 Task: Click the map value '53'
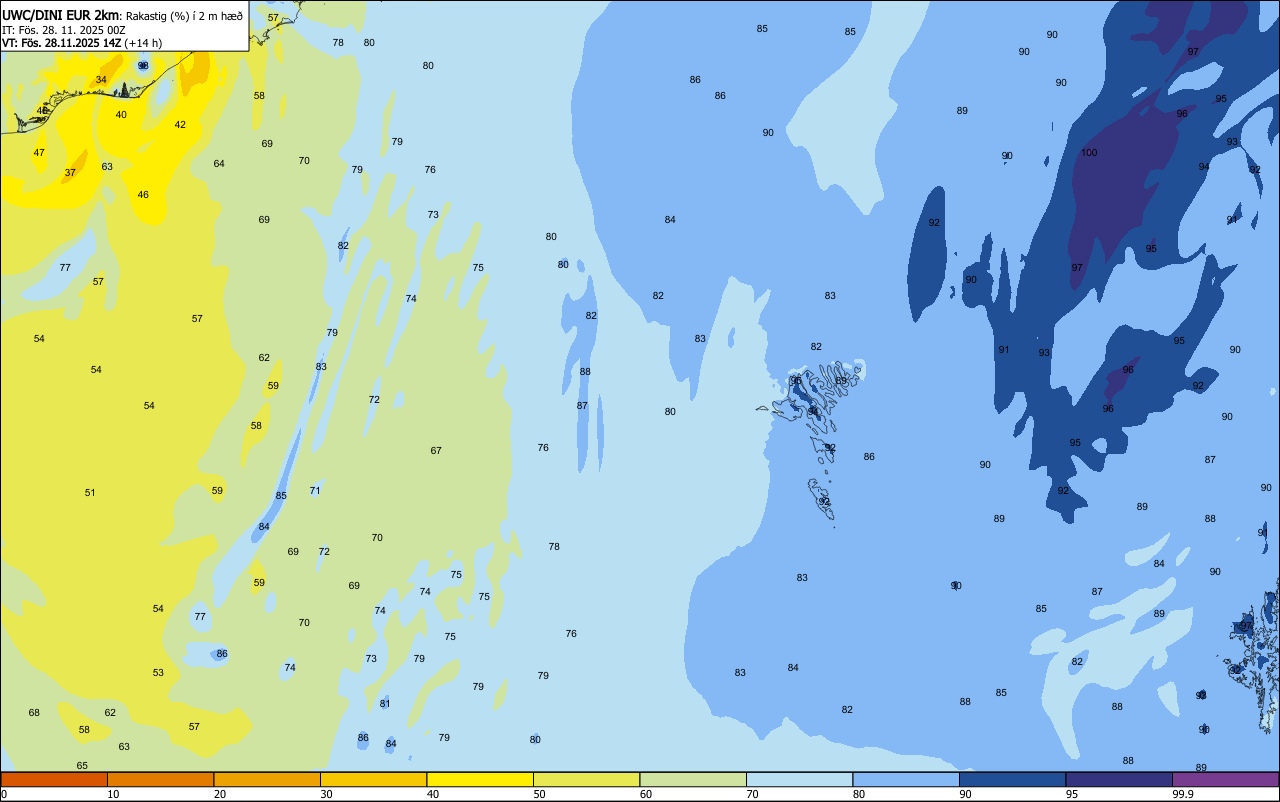(158, 673)
